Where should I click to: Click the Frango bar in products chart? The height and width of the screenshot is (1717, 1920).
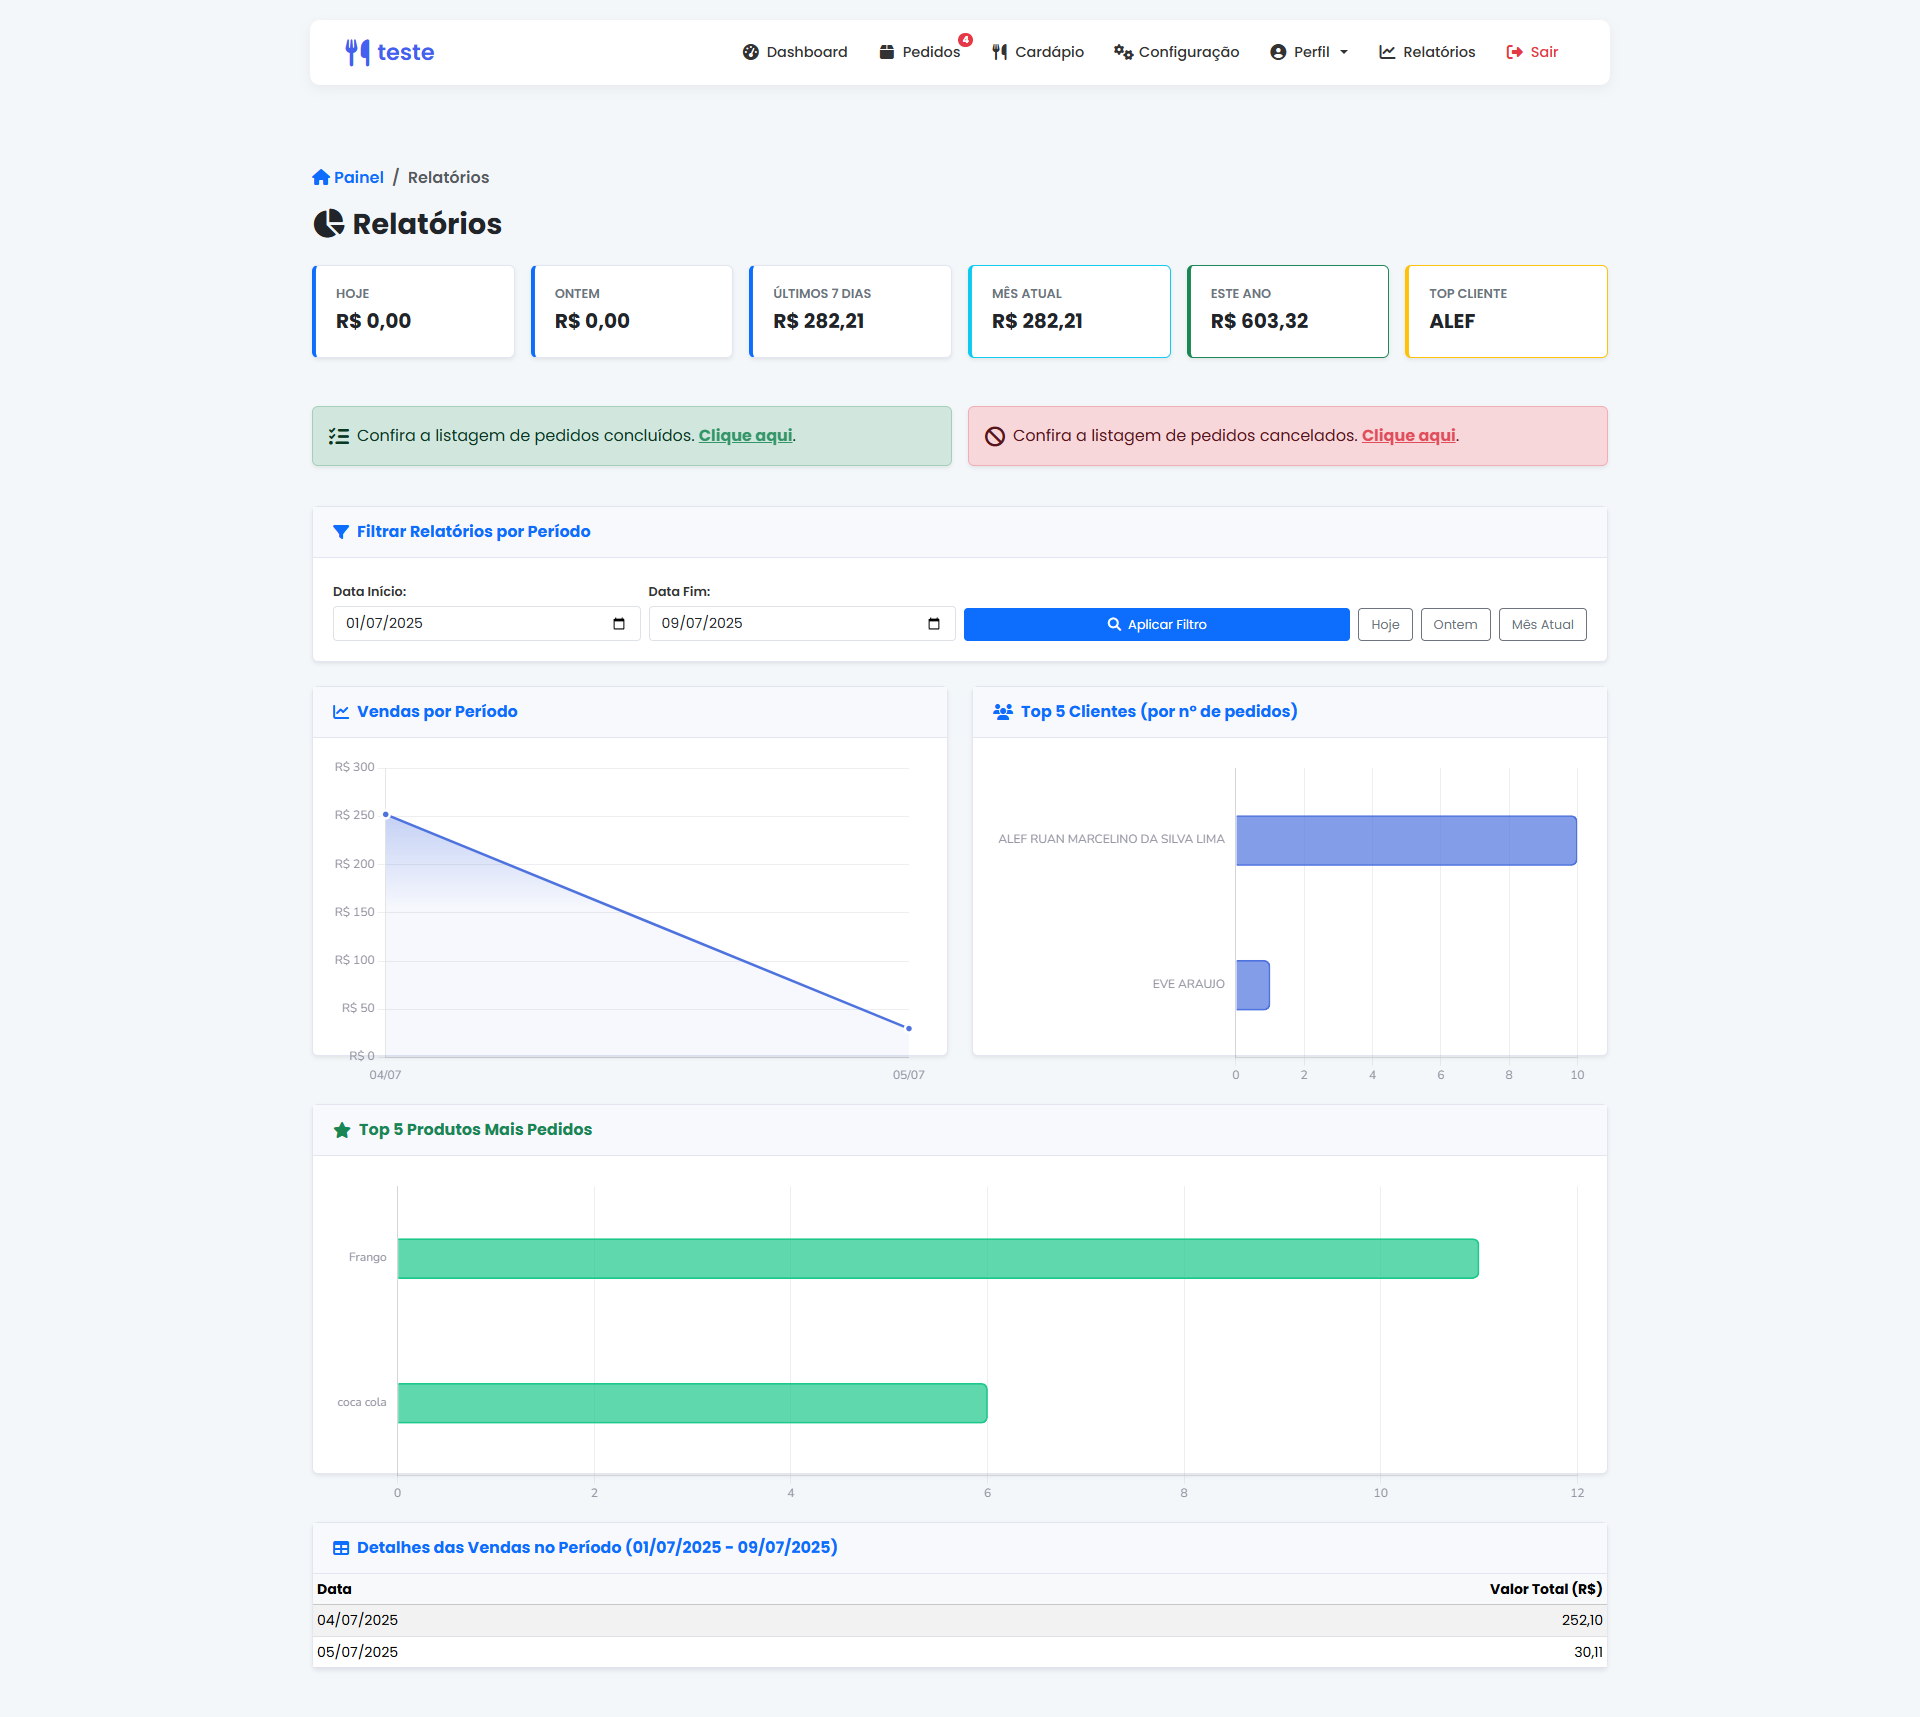938,1258
